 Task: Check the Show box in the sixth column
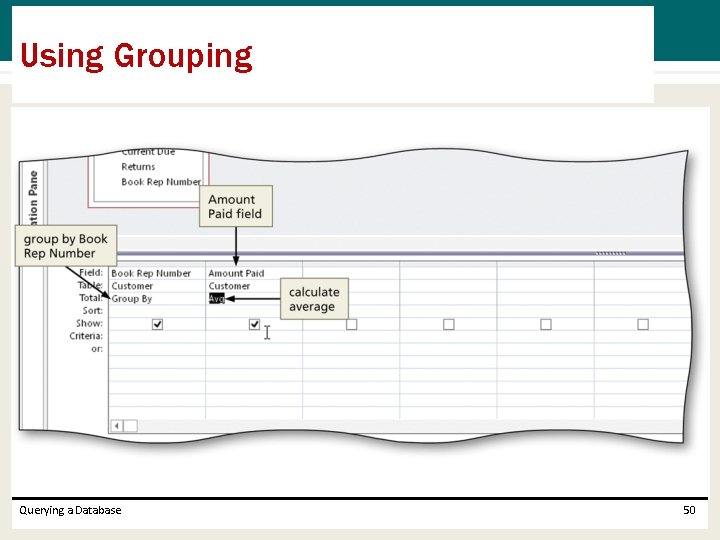[x=643, y=324]
